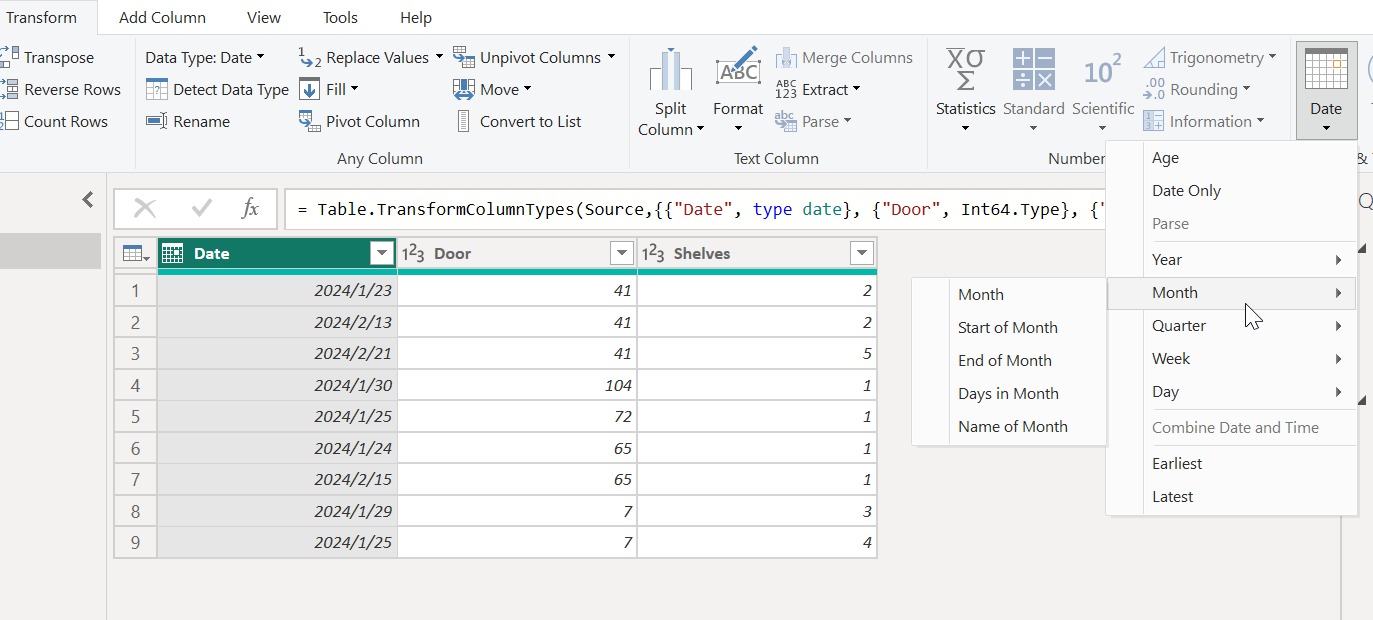Cancel formula edit with the X icon
This screenshot has width=1373, height=620.
[x=145, y=208]
